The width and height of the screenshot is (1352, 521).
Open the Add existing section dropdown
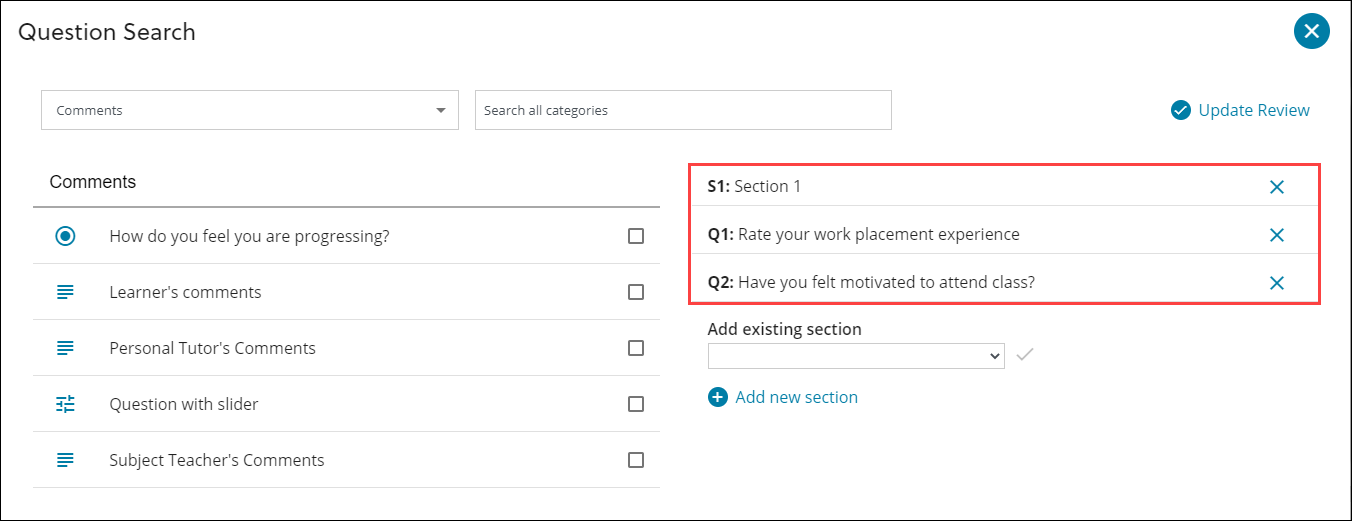point(856,356)
